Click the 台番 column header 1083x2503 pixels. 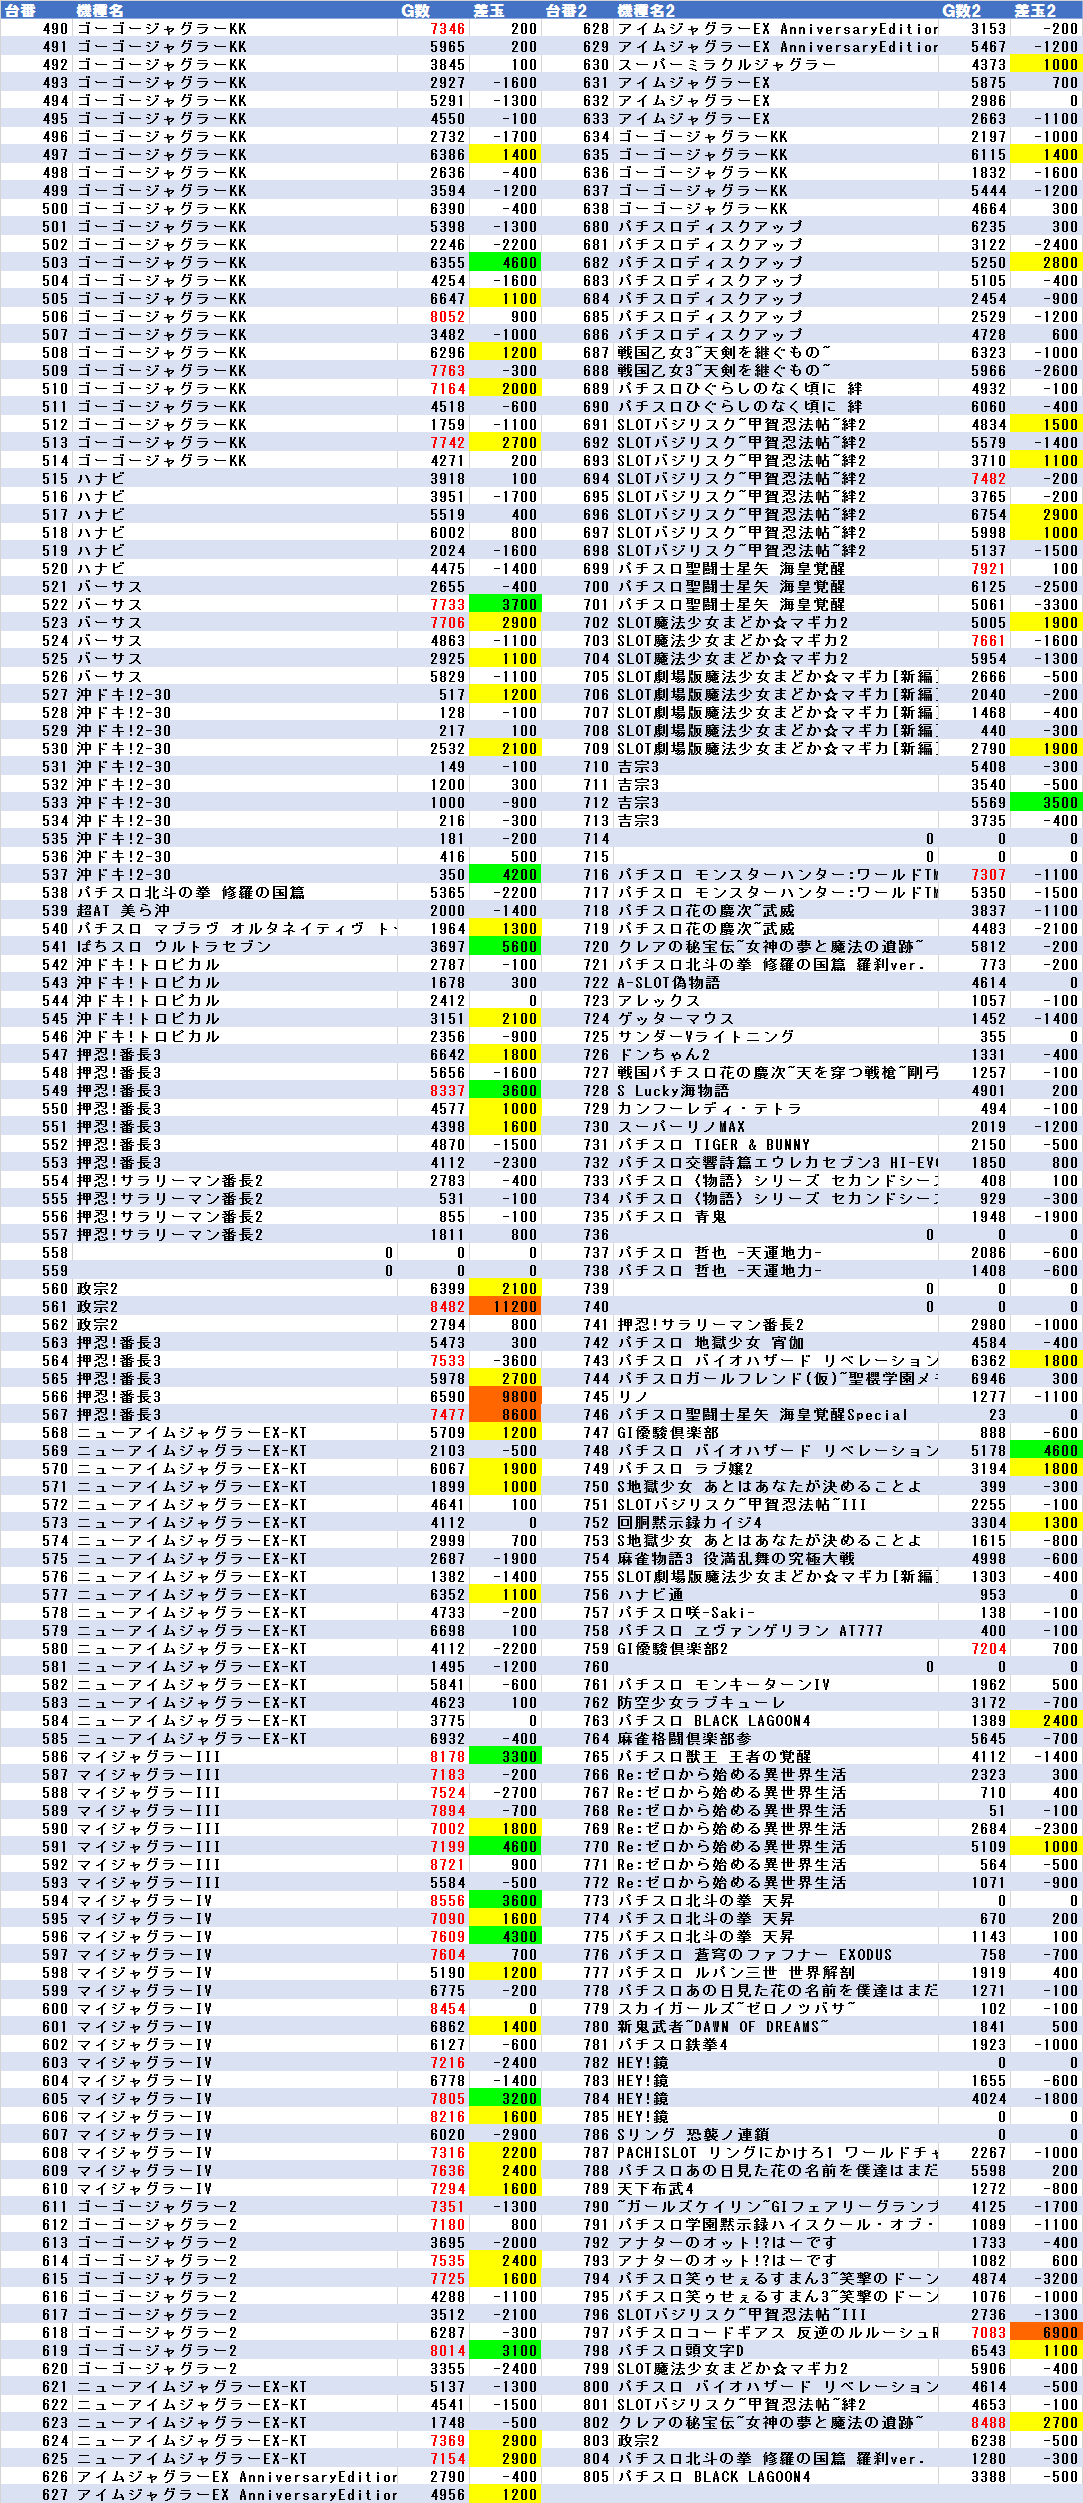pos(36,10)
